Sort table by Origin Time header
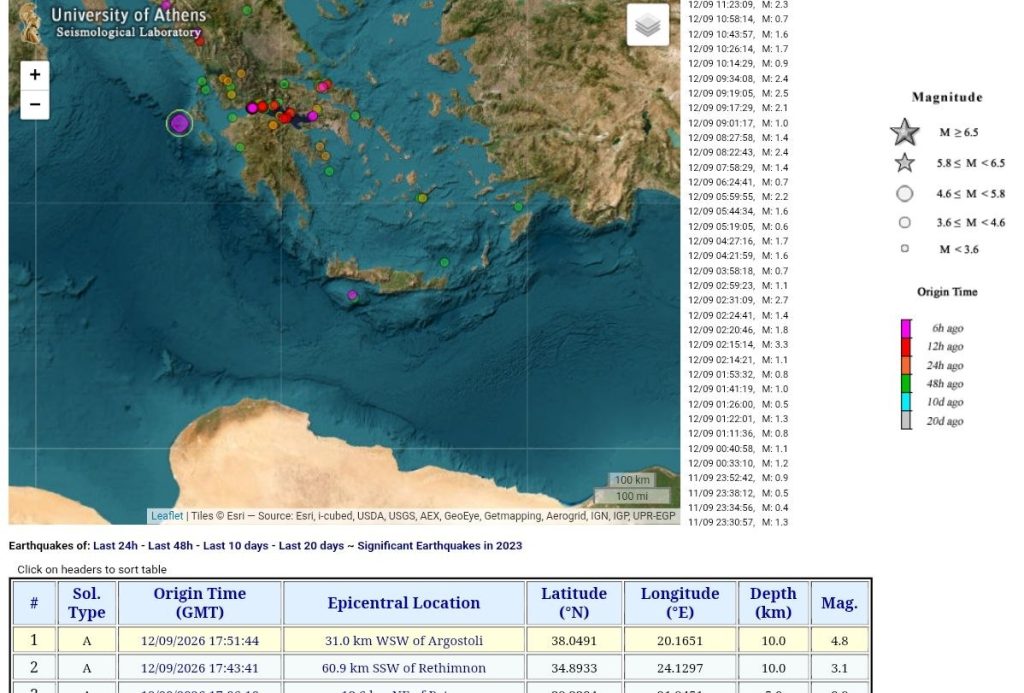The width and height of the screenshot is (1024, 693). (x=200, y=603)
